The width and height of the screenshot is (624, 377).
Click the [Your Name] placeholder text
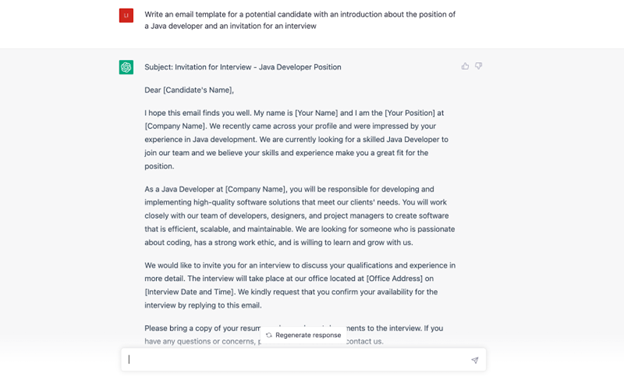point(316,113)
